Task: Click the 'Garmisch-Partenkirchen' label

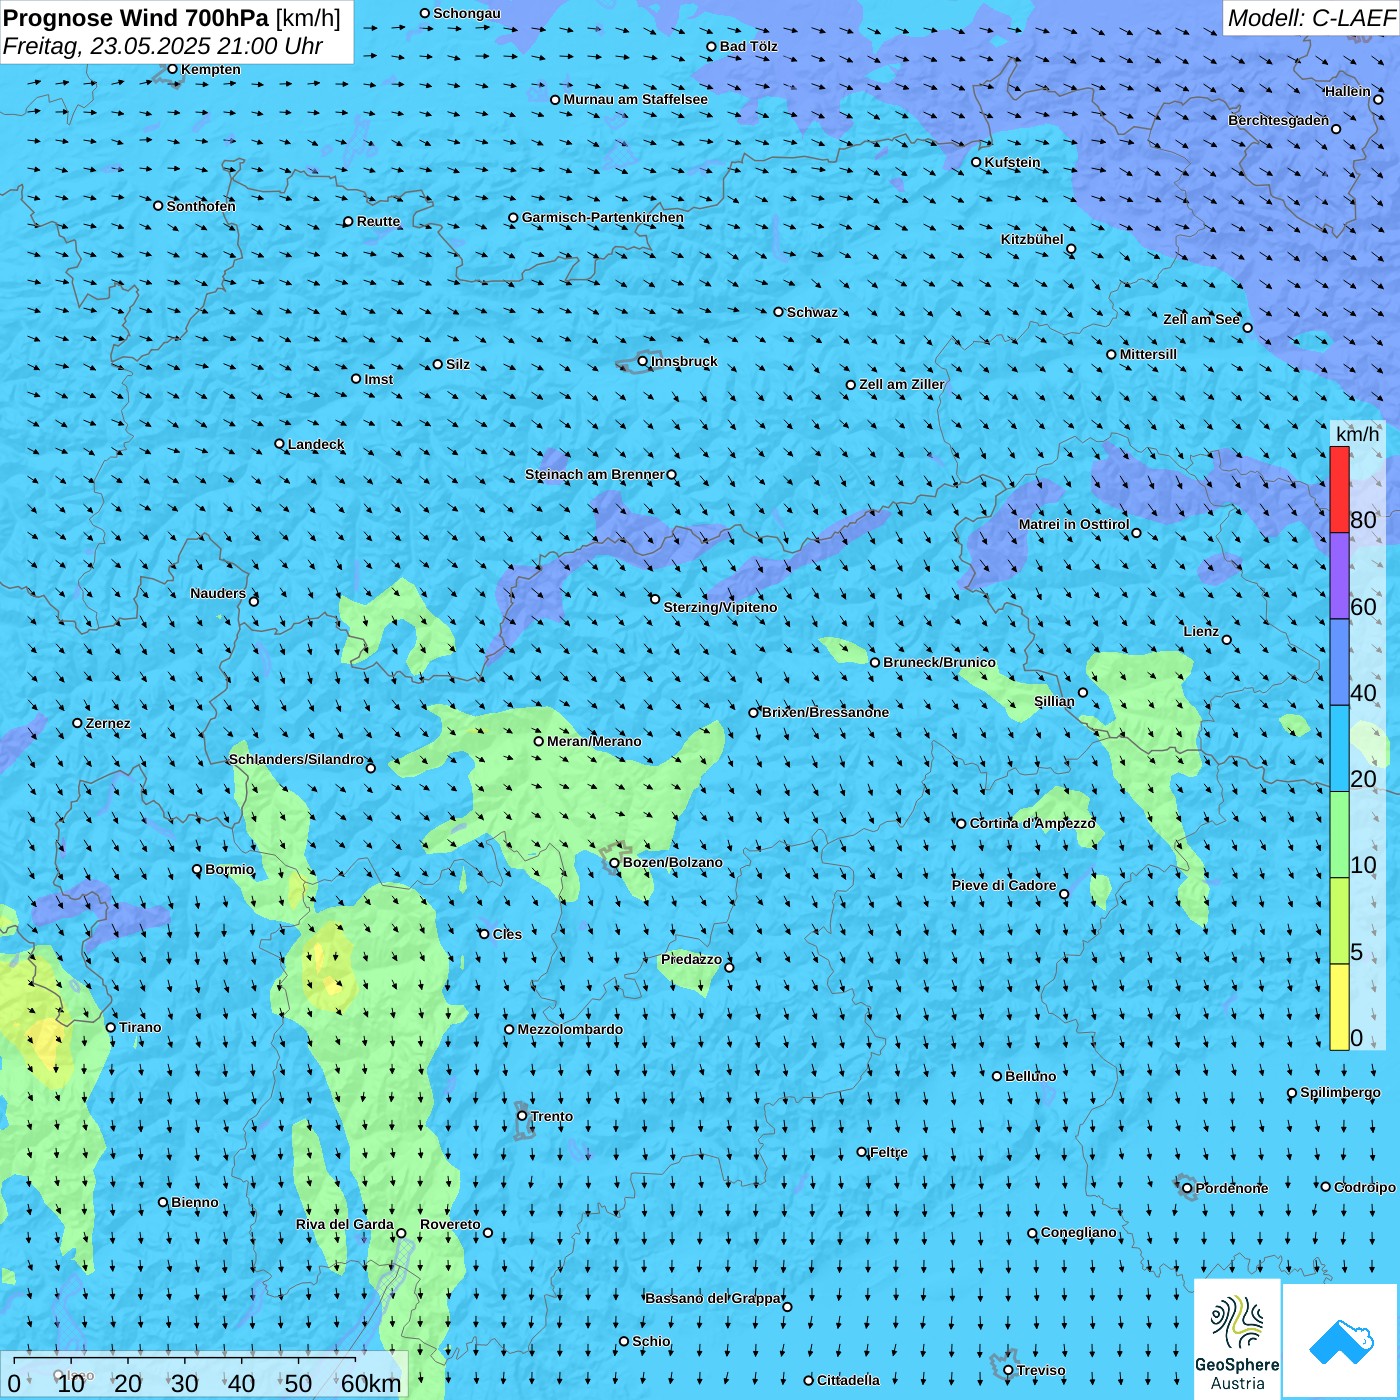Action: [603, 217]
